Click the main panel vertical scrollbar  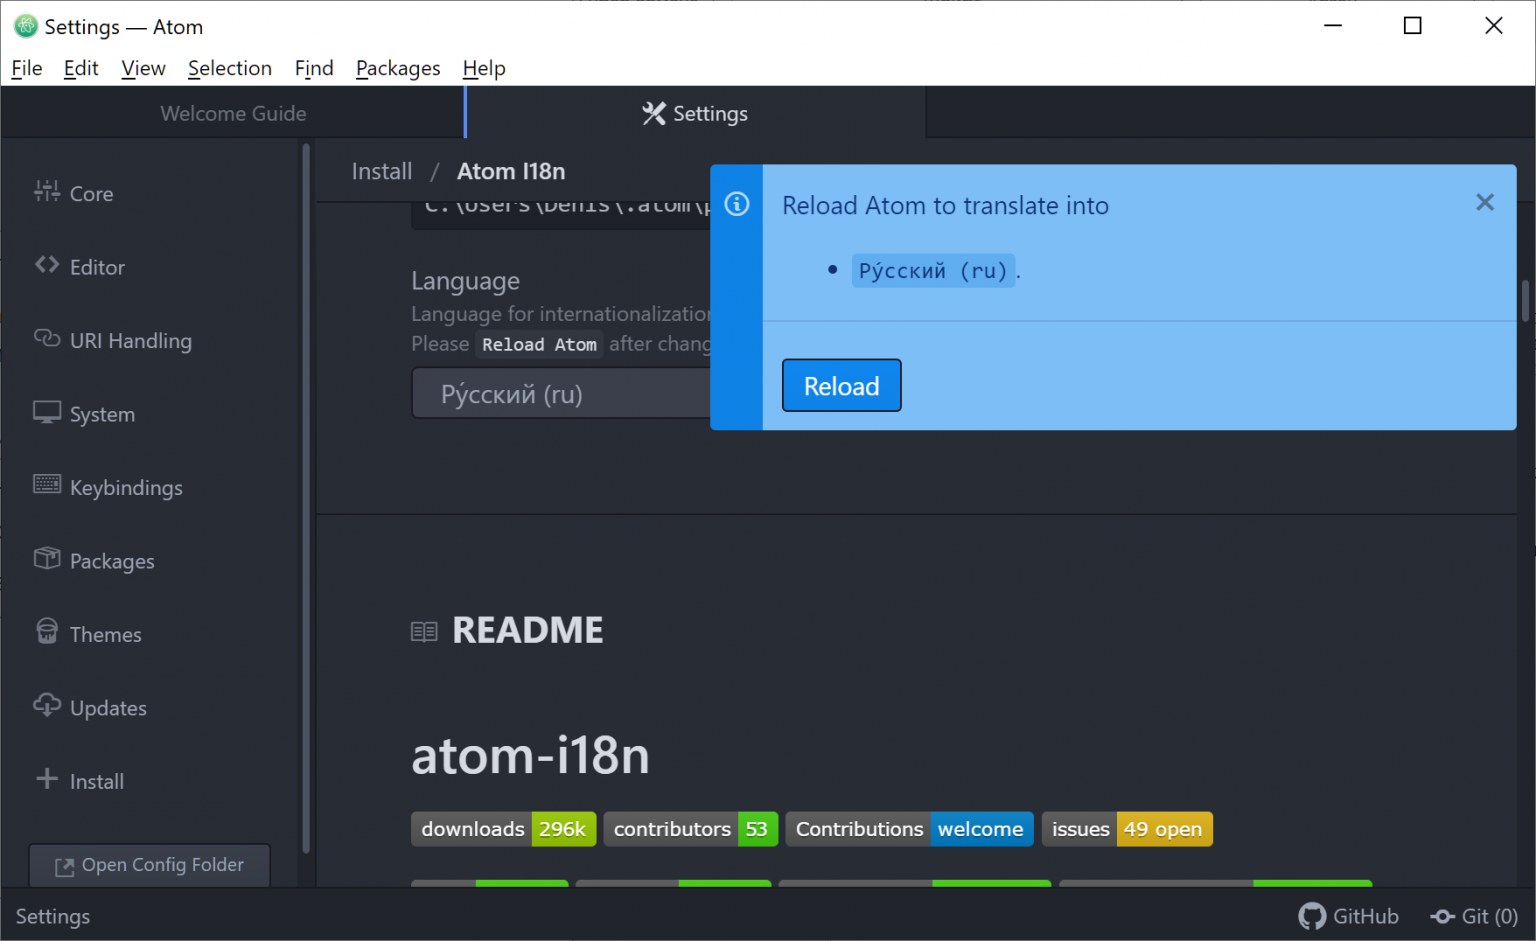tap(1525, 301)
